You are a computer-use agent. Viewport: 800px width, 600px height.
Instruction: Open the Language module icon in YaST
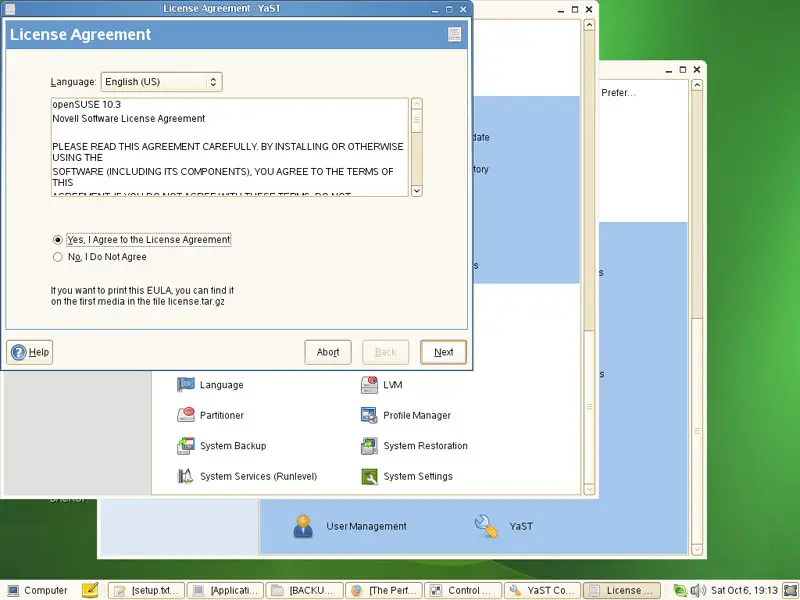click(186, 384)
